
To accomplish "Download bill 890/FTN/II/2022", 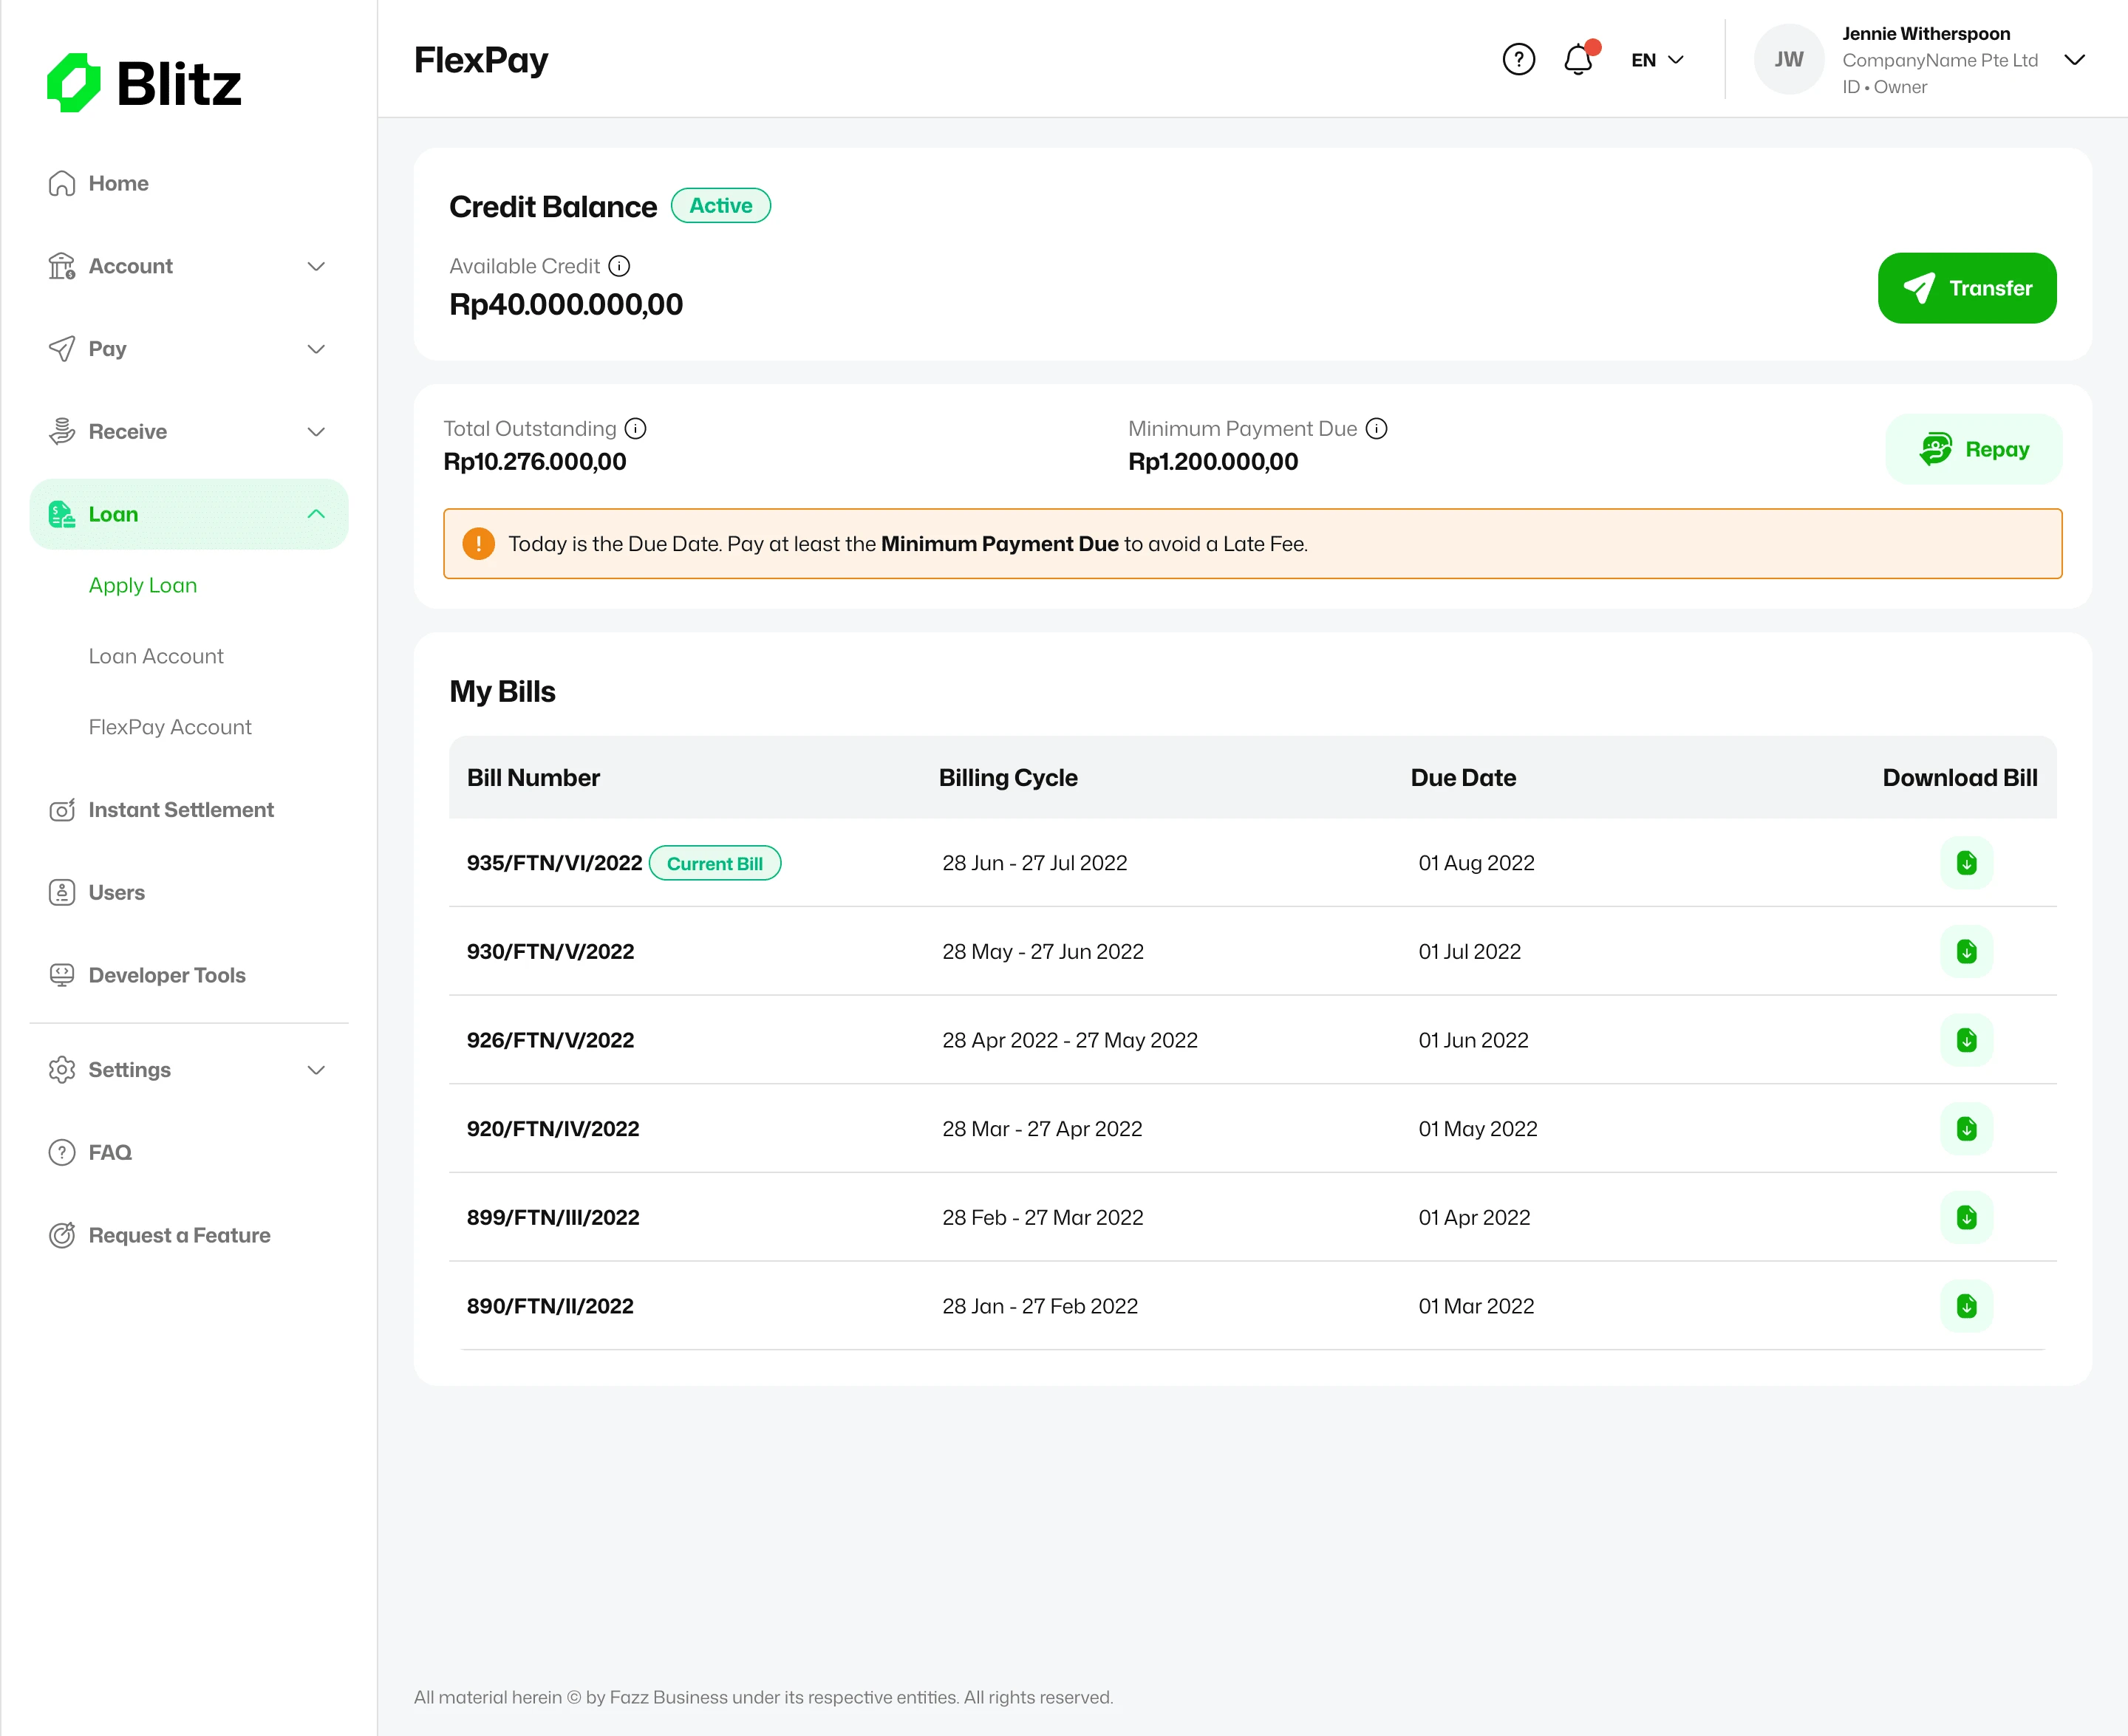I will click(x=1966, y=1306).
